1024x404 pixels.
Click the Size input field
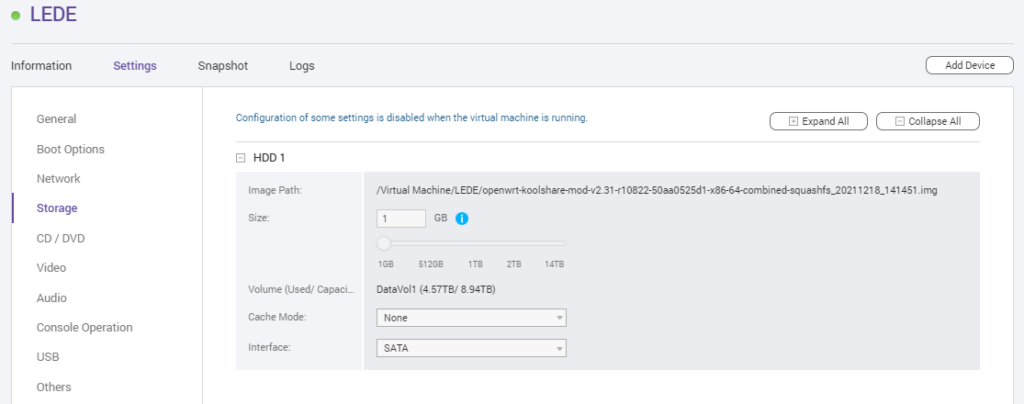coord(402,219)
